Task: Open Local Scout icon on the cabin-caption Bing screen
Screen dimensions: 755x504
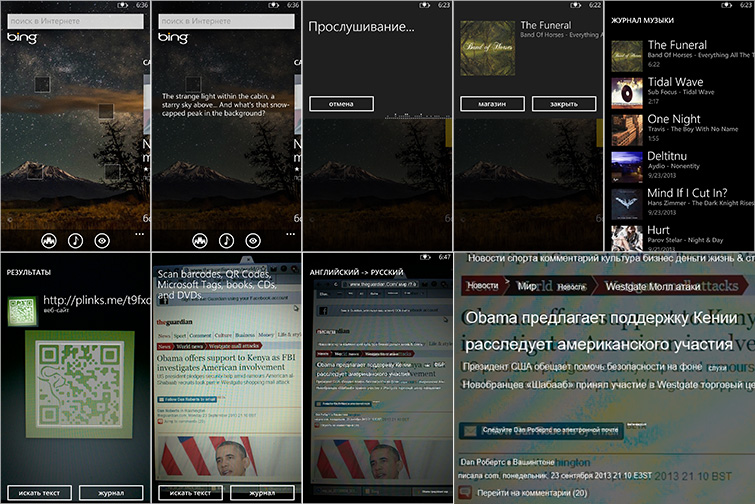Action: [200, 240]
